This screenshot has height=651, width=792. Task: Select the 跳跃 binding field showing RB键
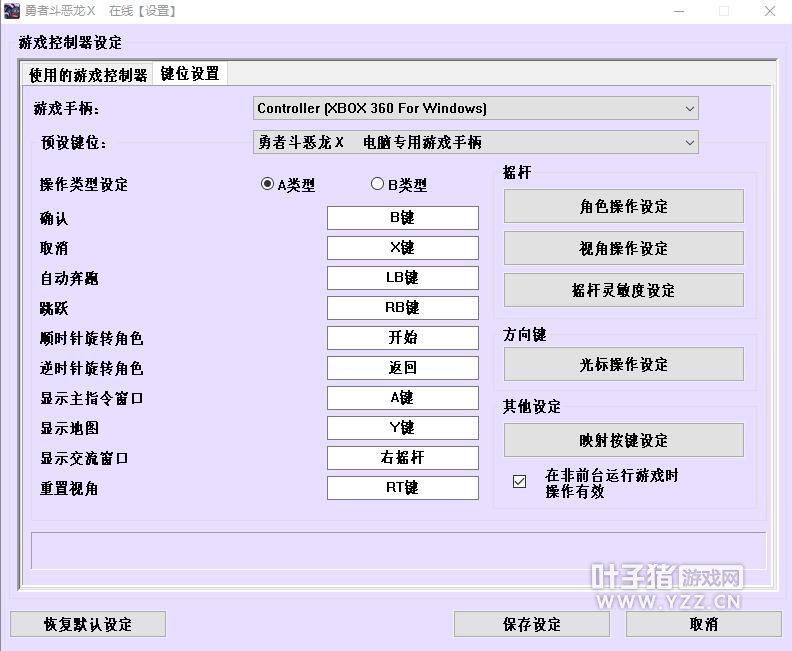click(402, 308)
